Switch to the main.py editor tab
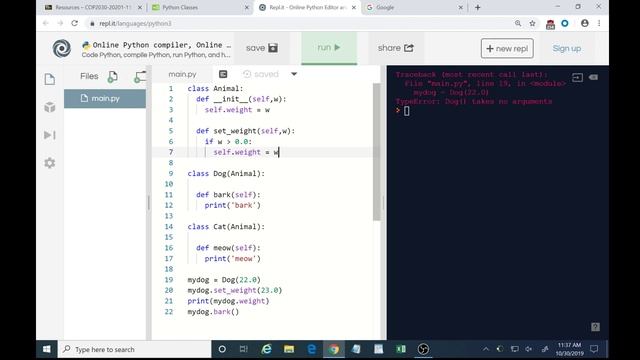Viewport: 640px width, 360px height. pyautogui.click(x=182, y=74)
